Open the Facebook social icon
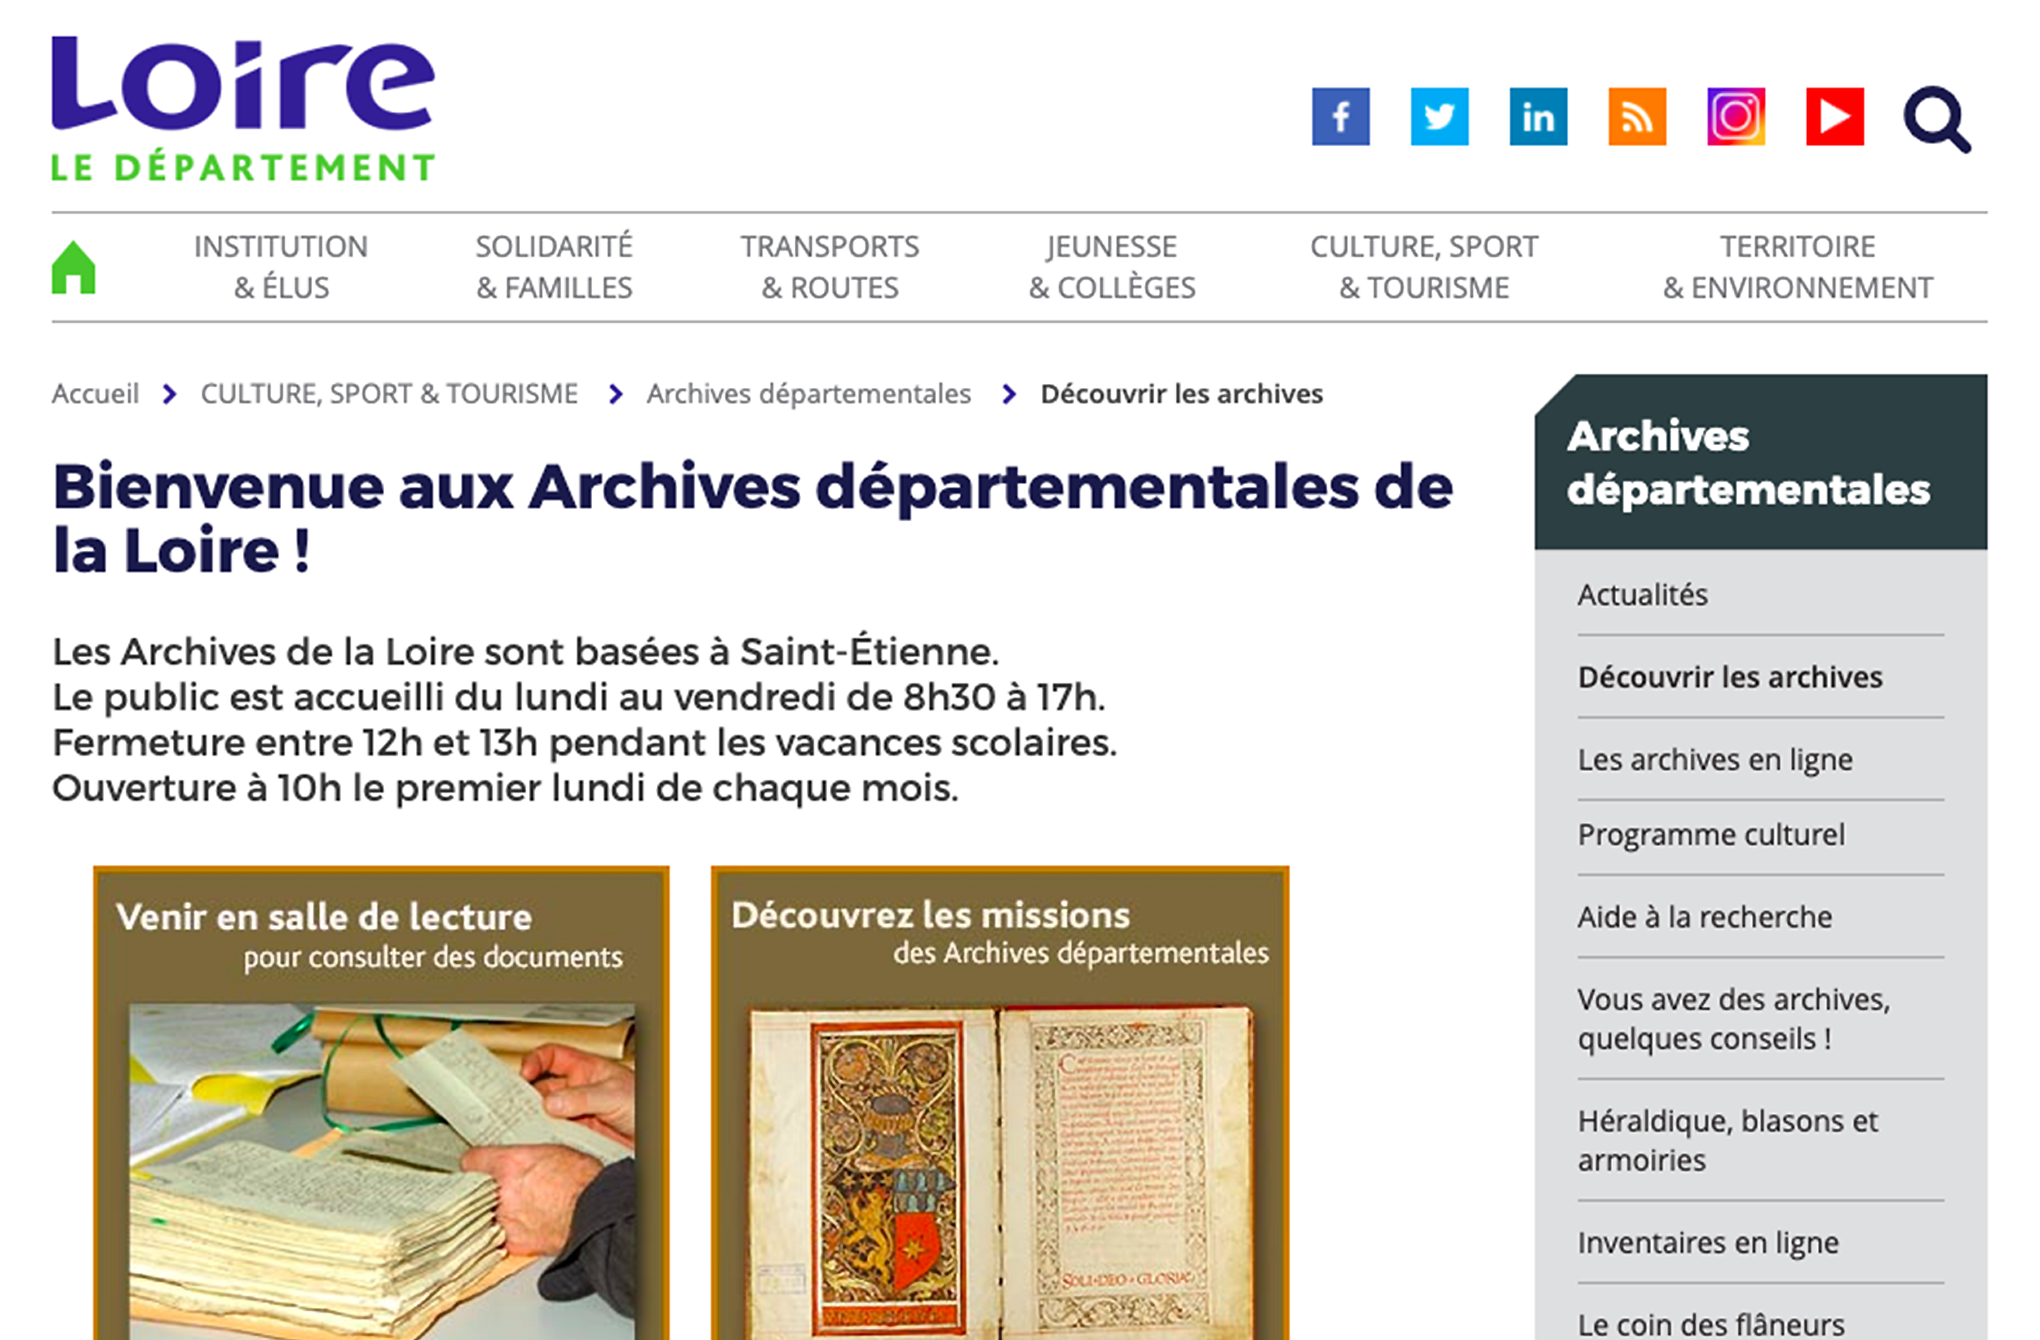 pos(1340,117)
